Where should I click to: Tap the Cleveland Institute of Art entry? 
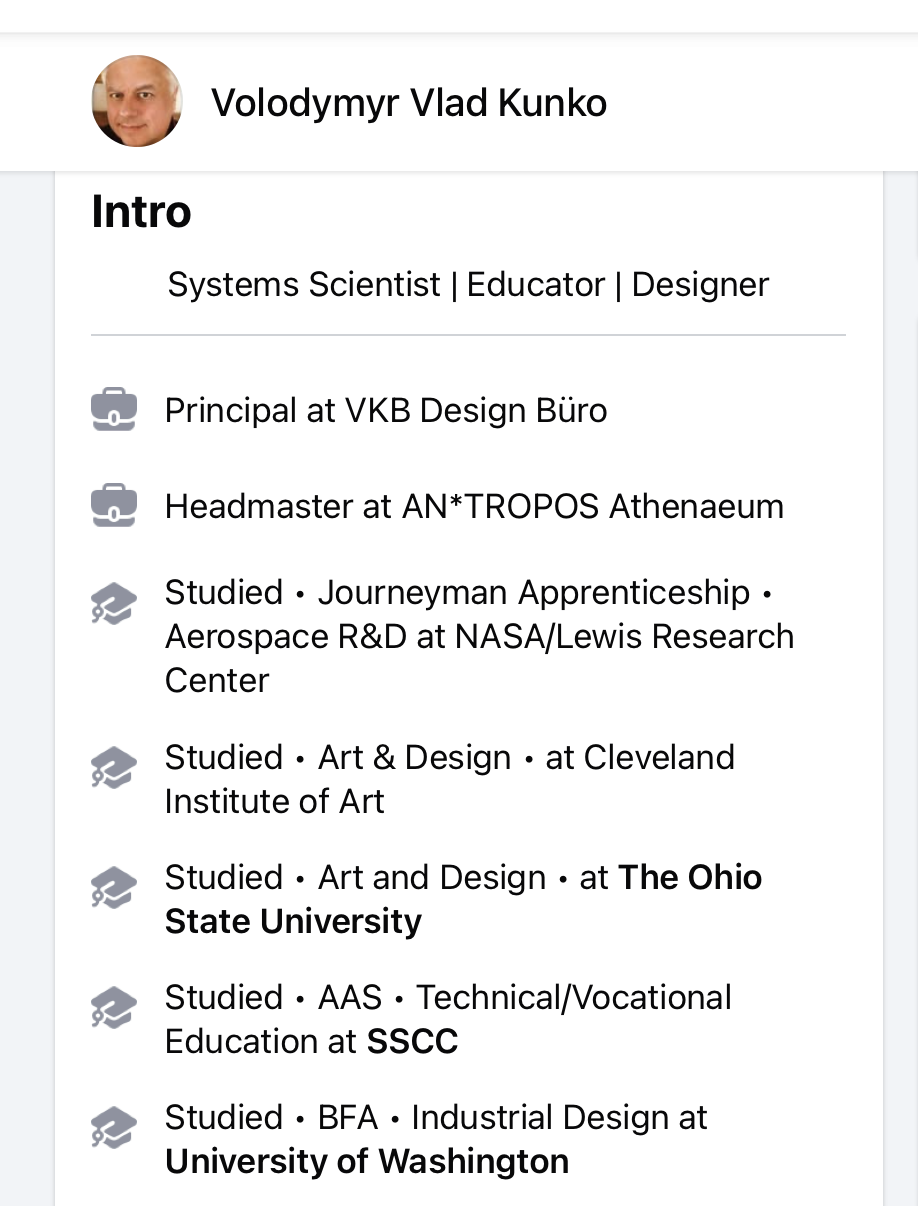(x=448, y=779)
